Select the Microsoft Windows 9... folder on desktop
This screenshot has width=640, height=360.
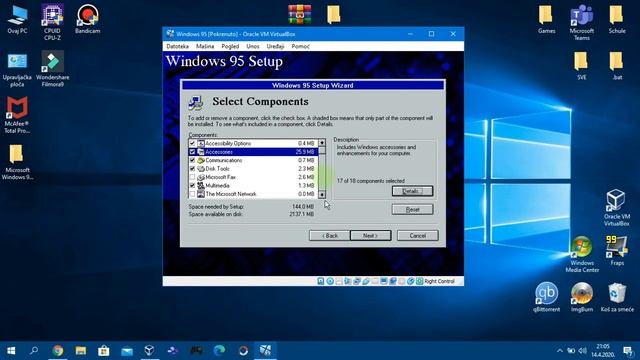[x=17, y=162]
